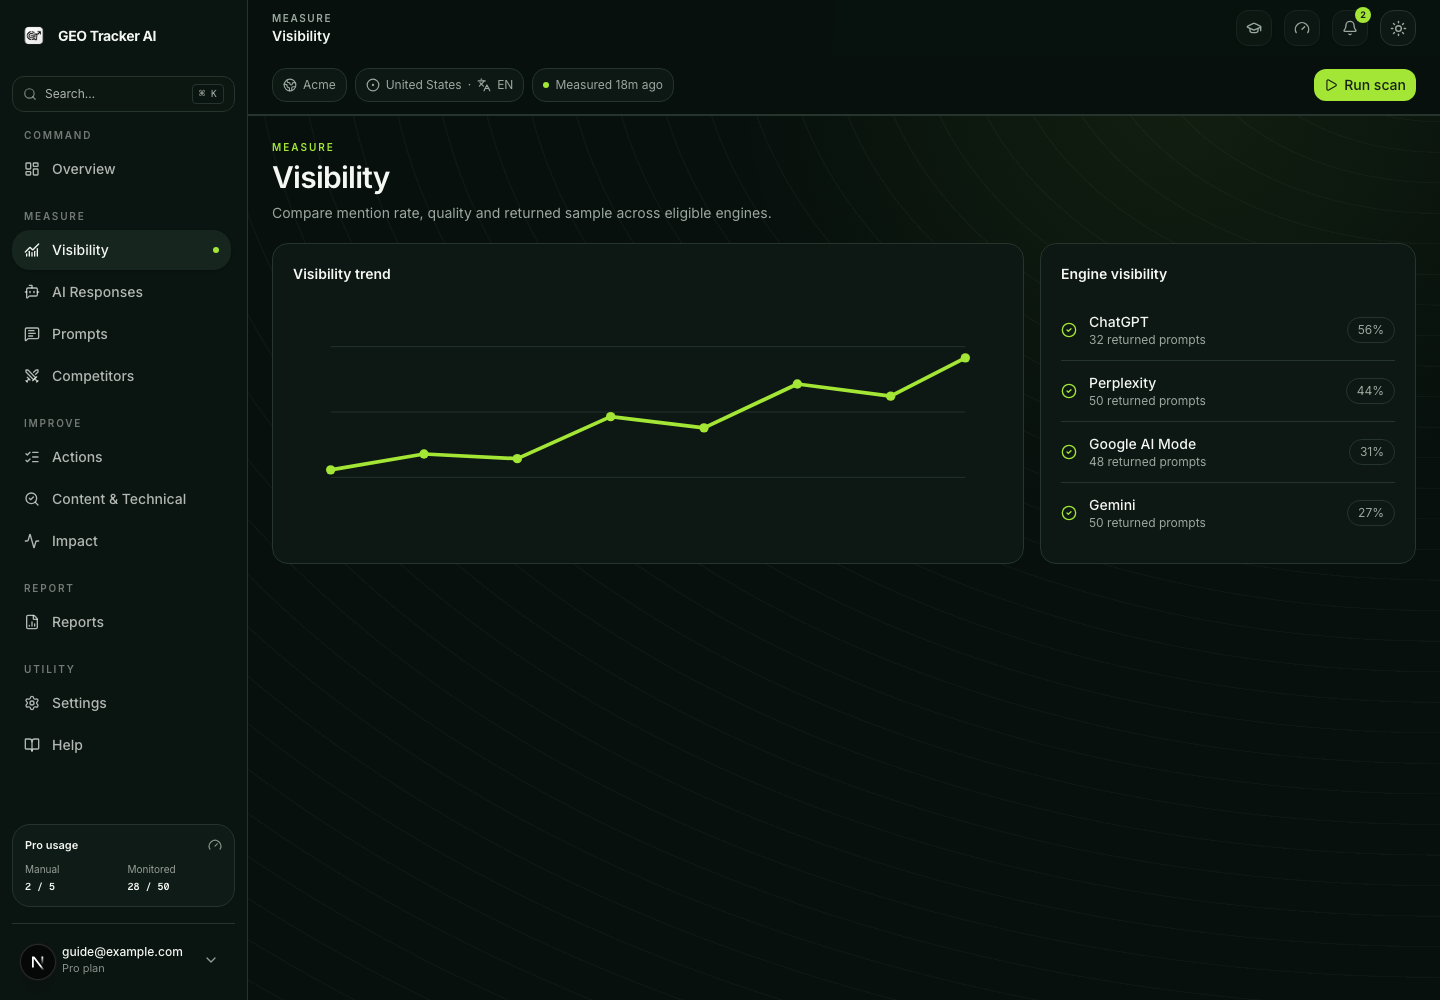The width and height of the screenshot is (1440, 1000).
Task: Click the 44% visibility badge
Action: 1370,391
